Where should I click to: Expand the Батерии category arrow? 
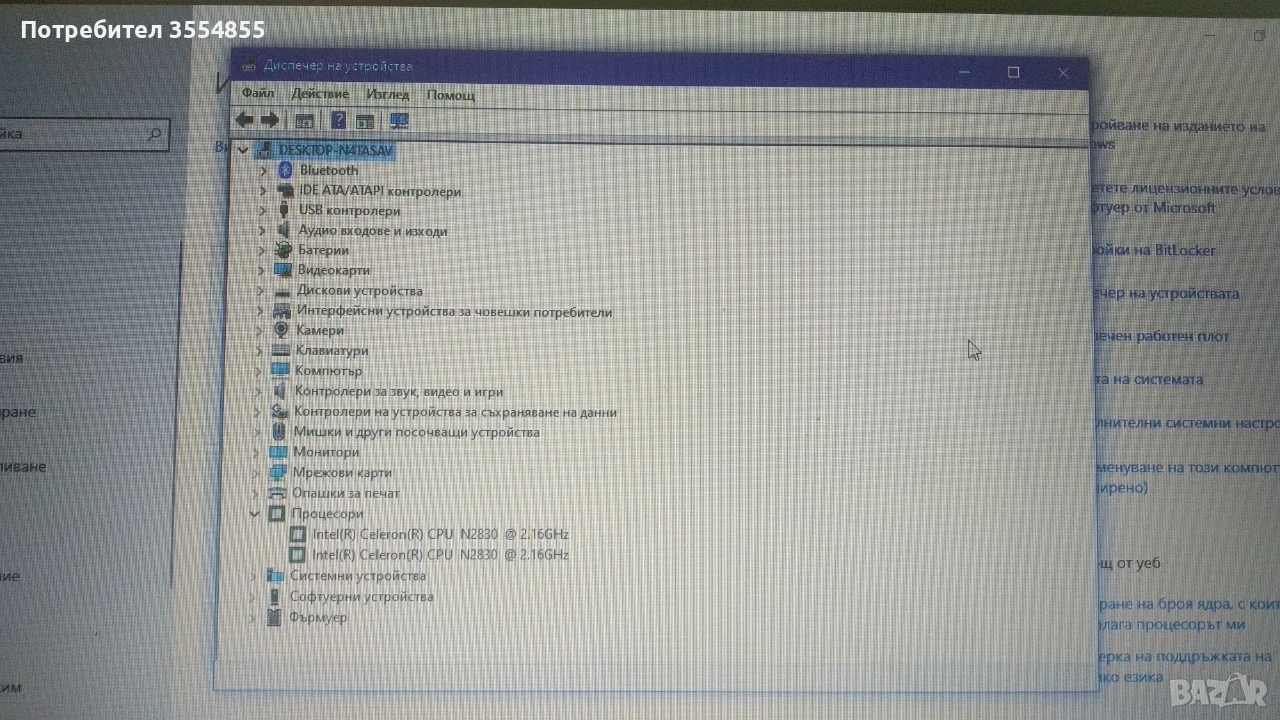click(x=262, y=250)
